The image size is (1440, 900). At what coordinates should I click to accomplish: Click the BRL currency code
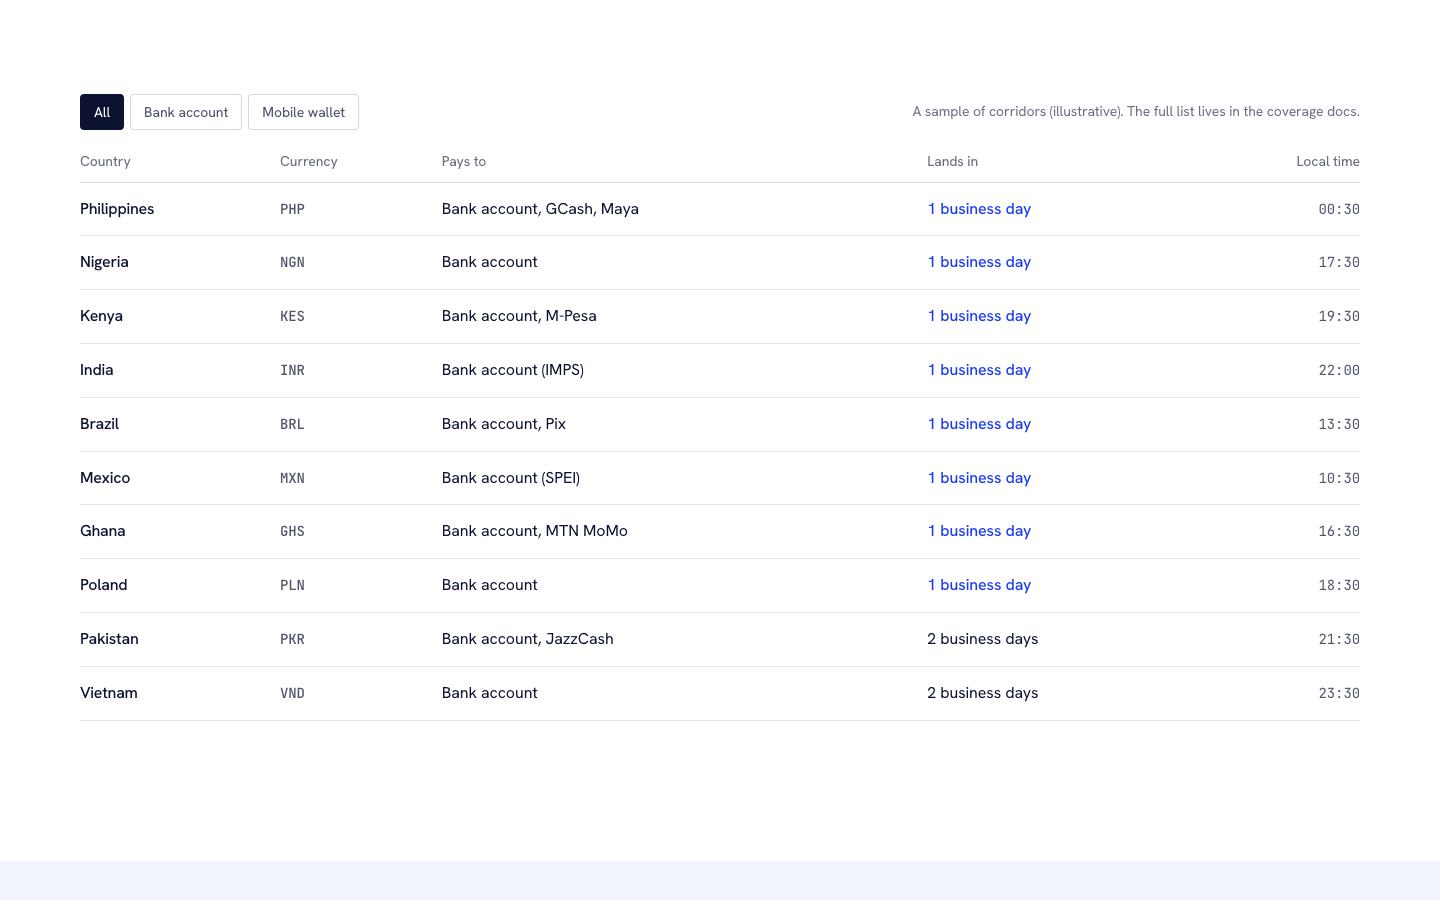pos(292,424)
